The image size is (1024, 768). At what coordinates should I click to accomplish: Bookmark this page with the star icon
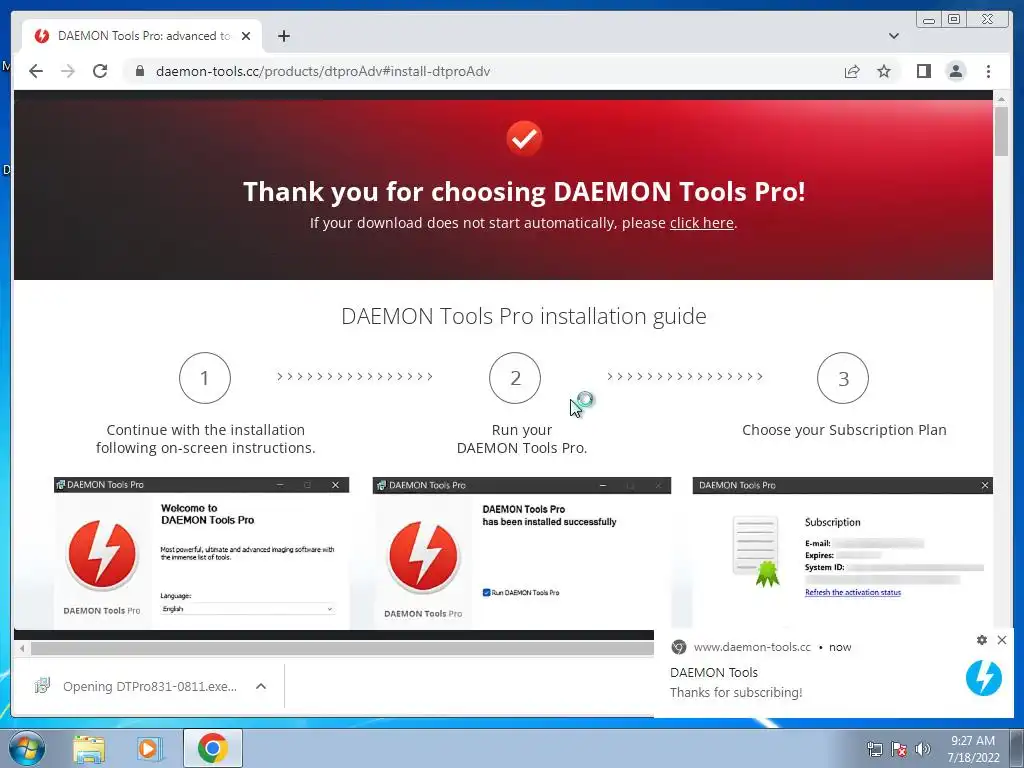pos(884,71)
